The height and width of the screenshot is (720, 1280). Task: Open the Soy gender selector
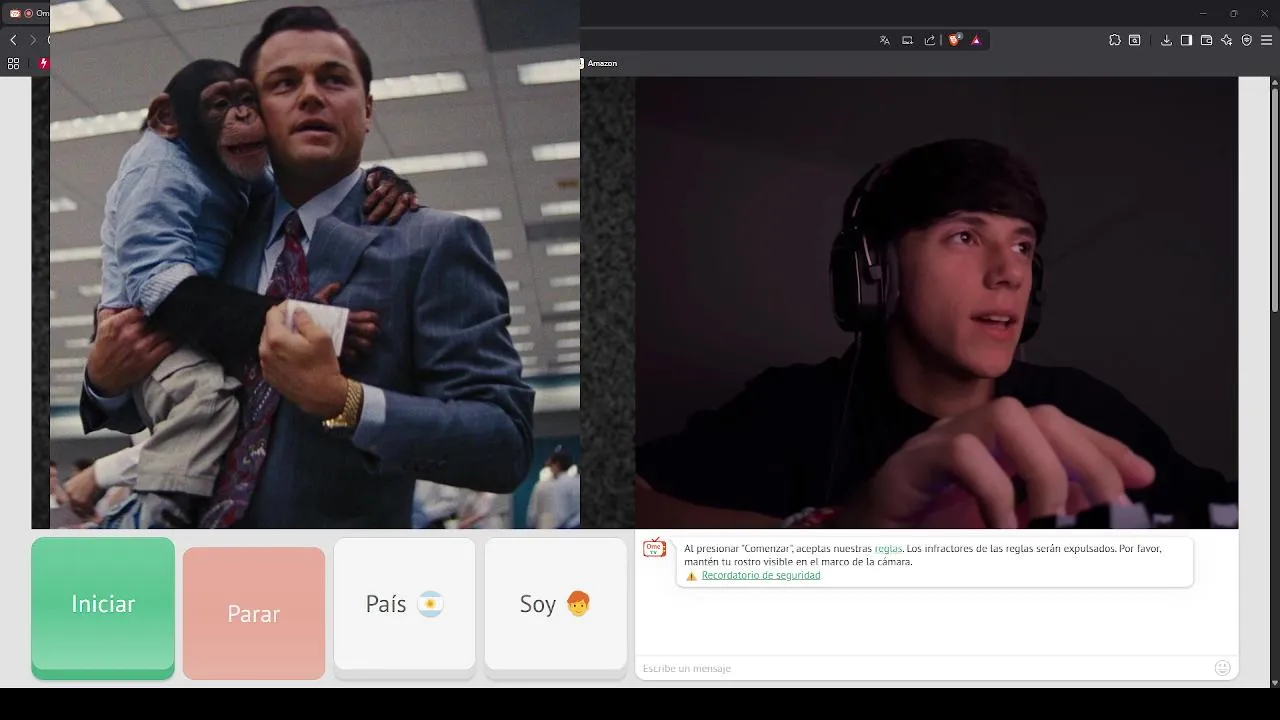tap(556, 604)
